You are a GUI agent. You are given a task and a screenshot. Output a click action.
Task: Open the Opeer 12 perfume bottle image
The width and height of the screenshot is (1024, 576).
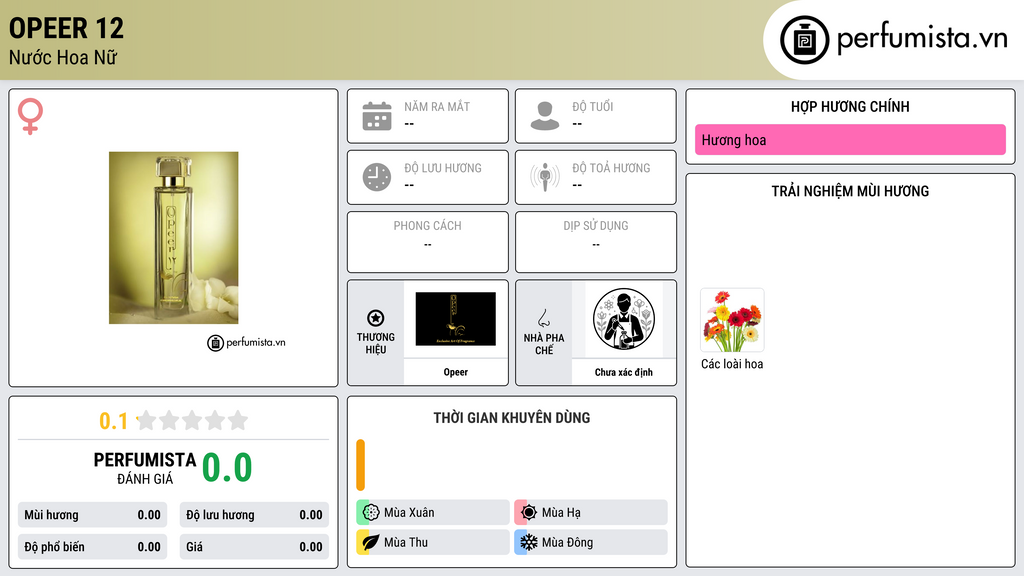174,238
